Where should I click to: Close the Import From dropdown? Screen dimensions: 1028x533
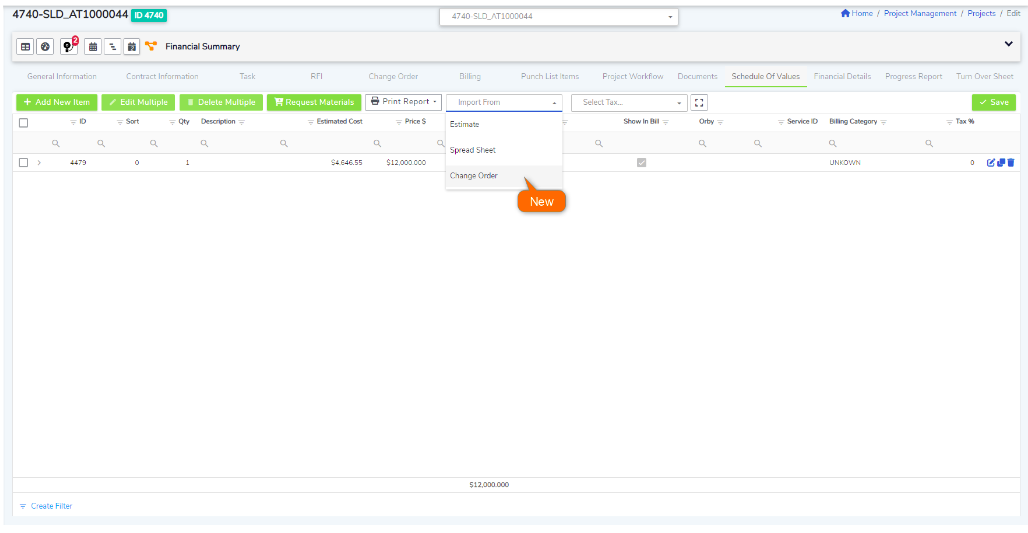click(x=504, y=102)
